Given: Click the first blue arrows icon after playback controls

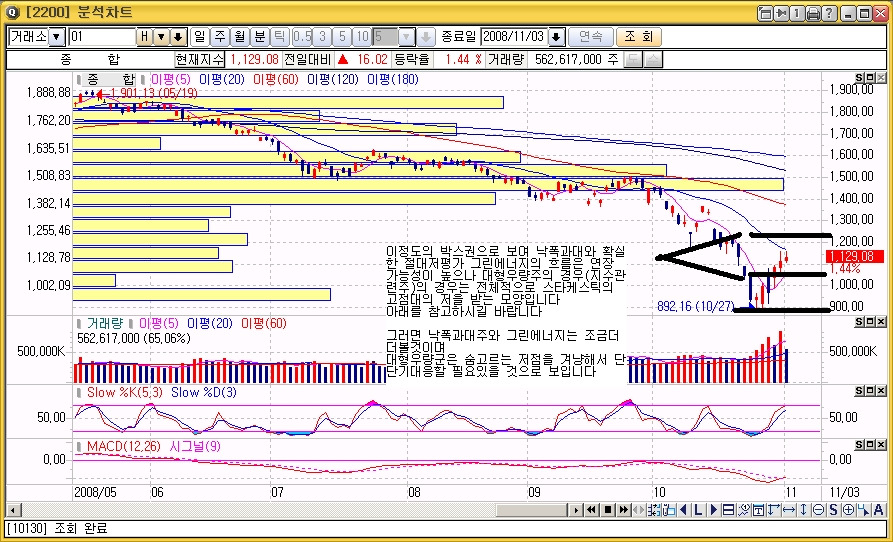Looking at the screenshot, I should (653, 510).
